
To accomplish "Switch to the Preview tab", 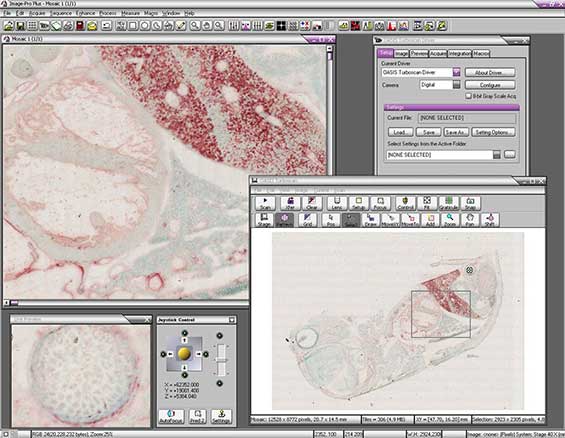I will [x=419, y=53].
